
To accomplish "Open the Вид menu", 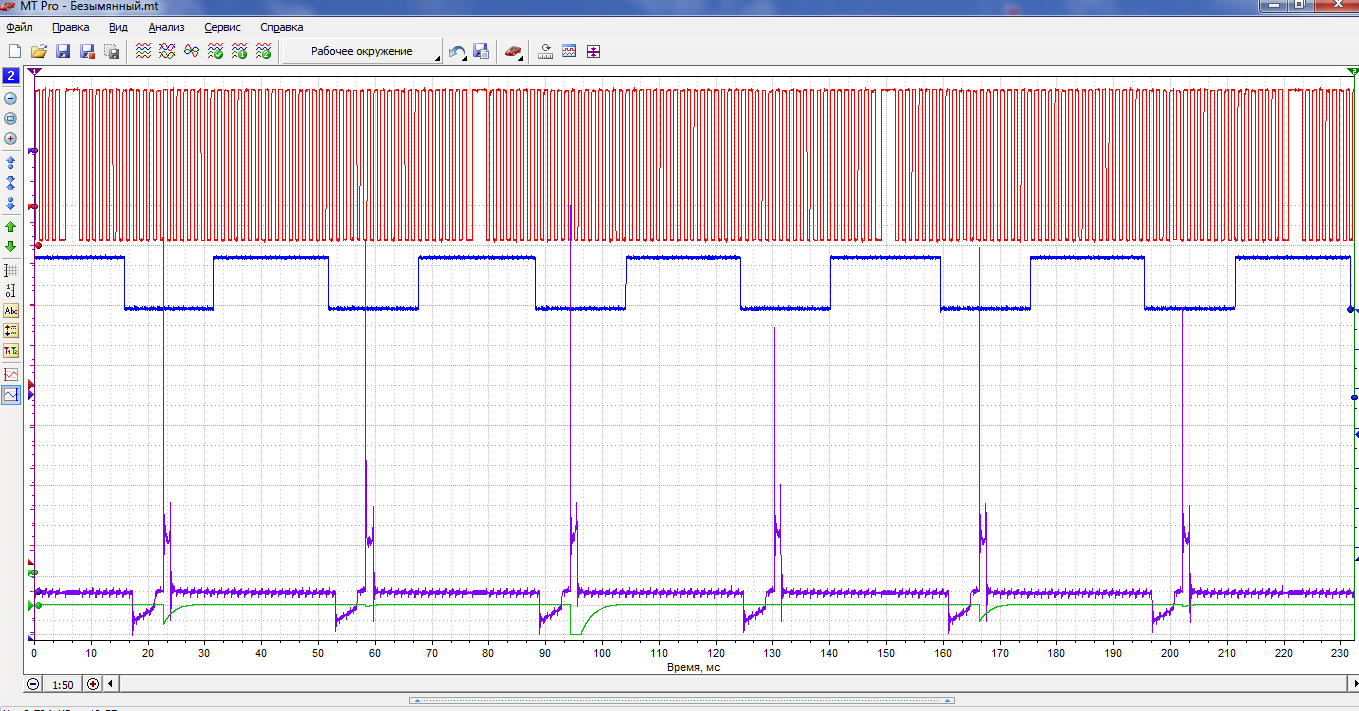I will (x=118, y=27).
